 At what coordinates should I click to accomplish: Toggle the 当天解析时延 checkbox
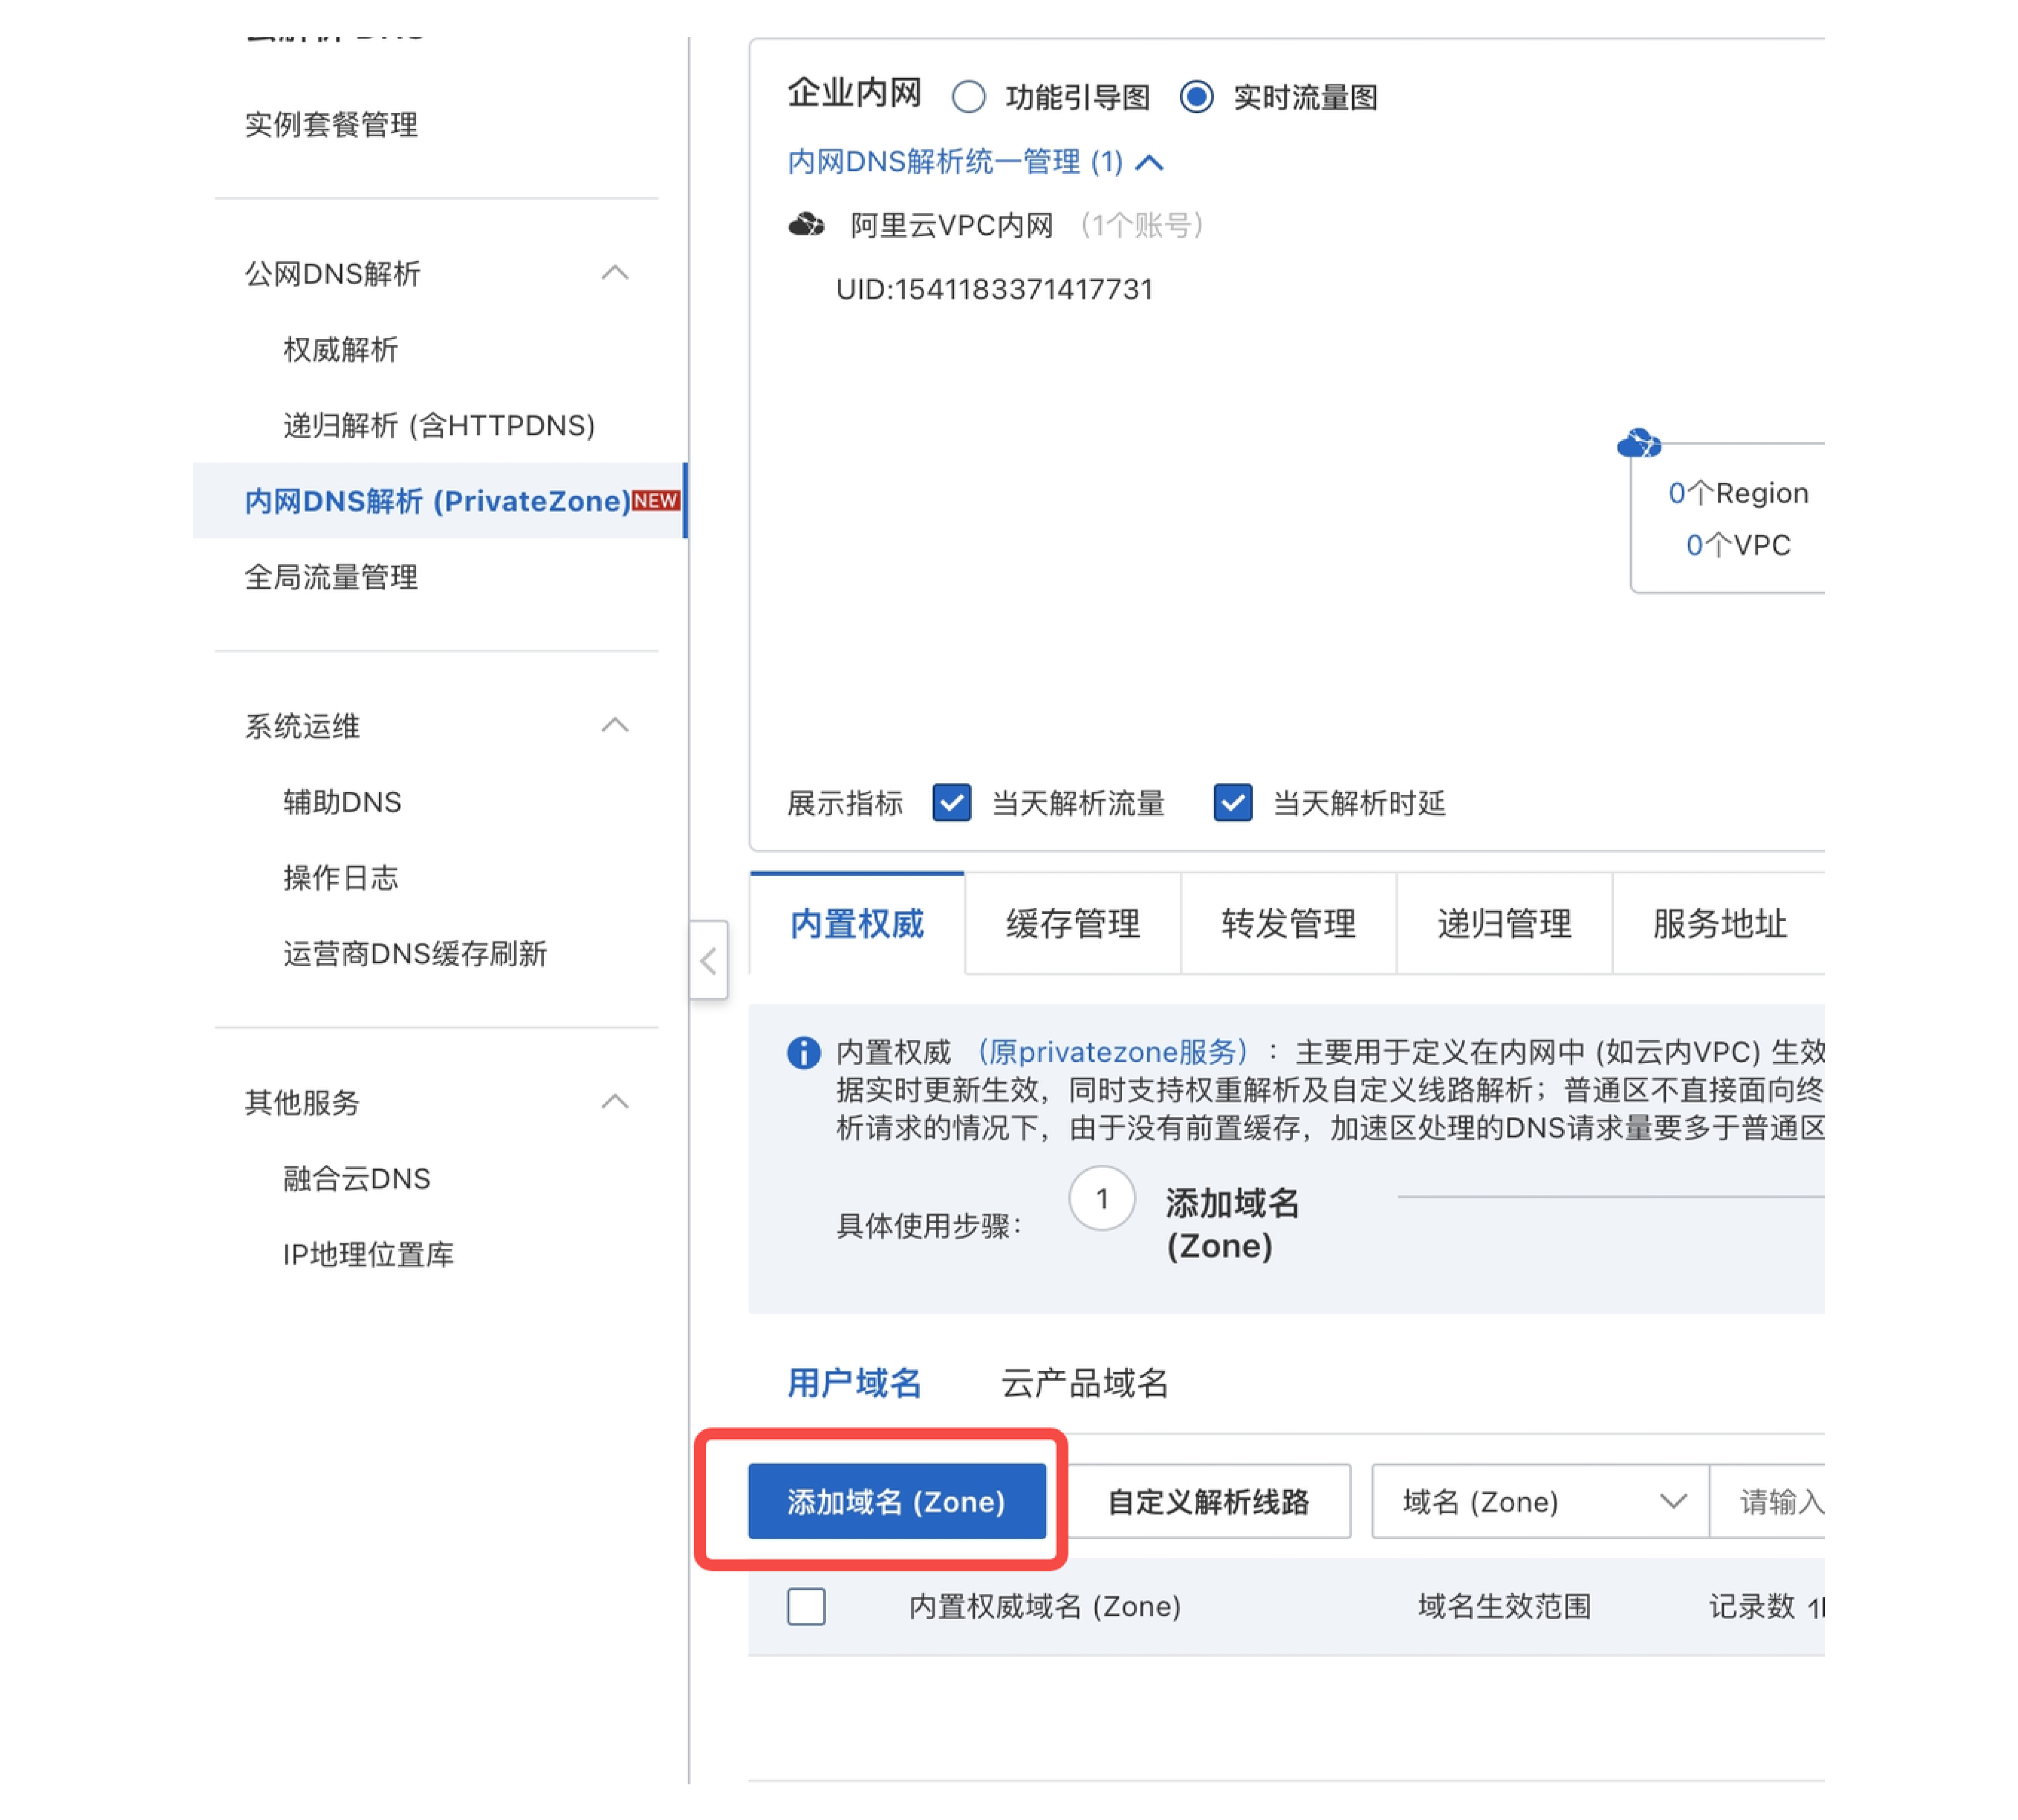[x=1232, y=802]
